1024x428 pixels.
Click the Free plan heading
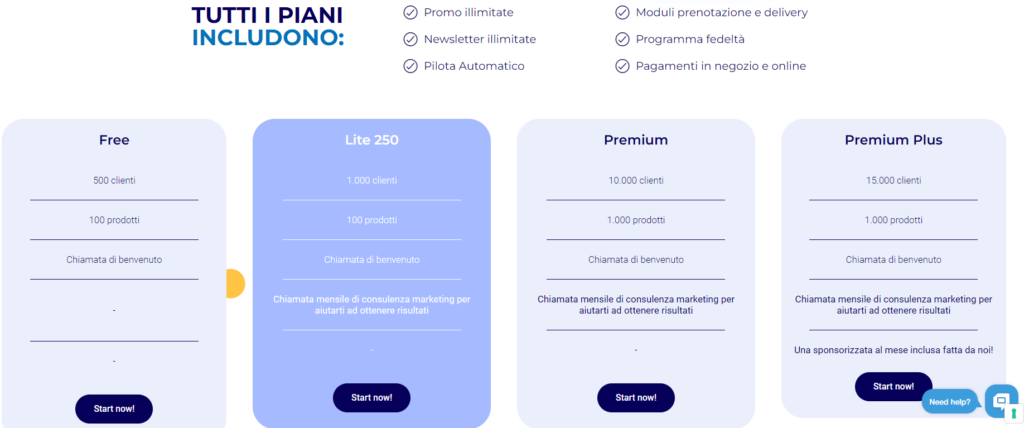pyautogui.click(x=114, y=140)
